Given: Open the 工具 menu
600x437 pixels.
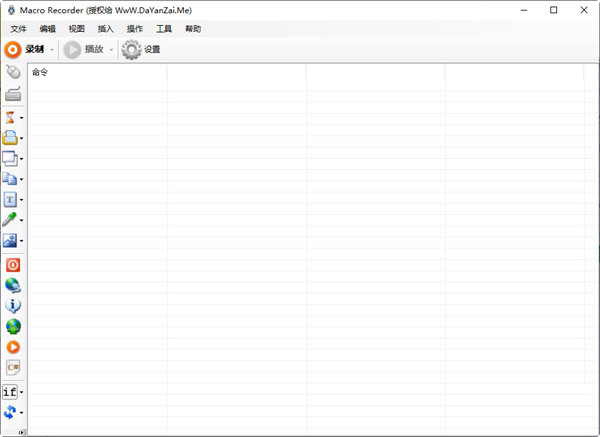Looking at the screenshot, I should pos(164,29).
